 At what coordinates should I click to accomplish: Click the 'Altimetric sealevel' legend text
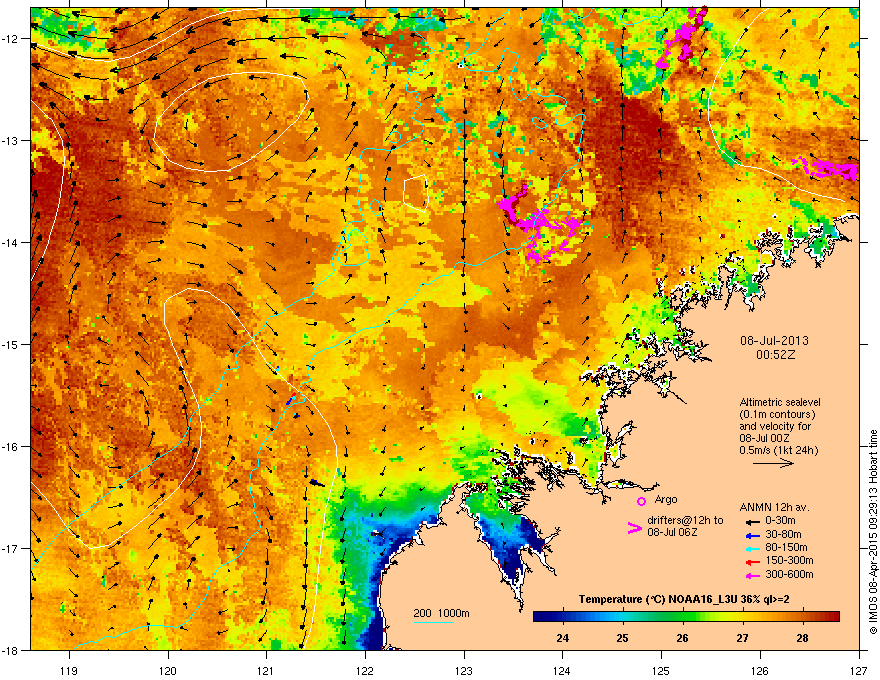click(780, 402)
